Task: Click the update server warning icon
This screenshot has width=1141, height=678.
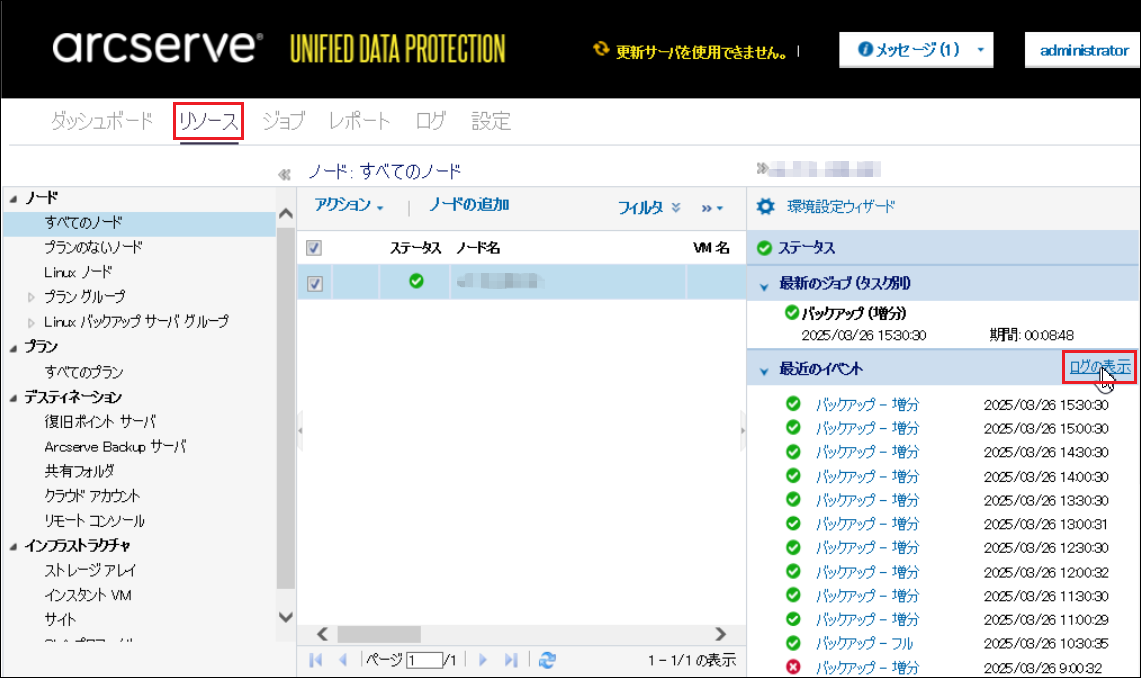Action: click(601, 49)
